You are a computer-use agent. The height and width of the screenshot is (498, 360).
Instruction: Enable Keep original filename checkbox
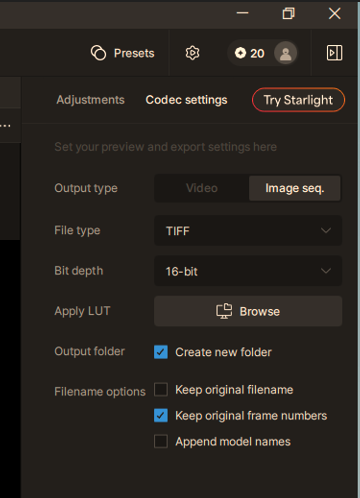tap(161, 390)
